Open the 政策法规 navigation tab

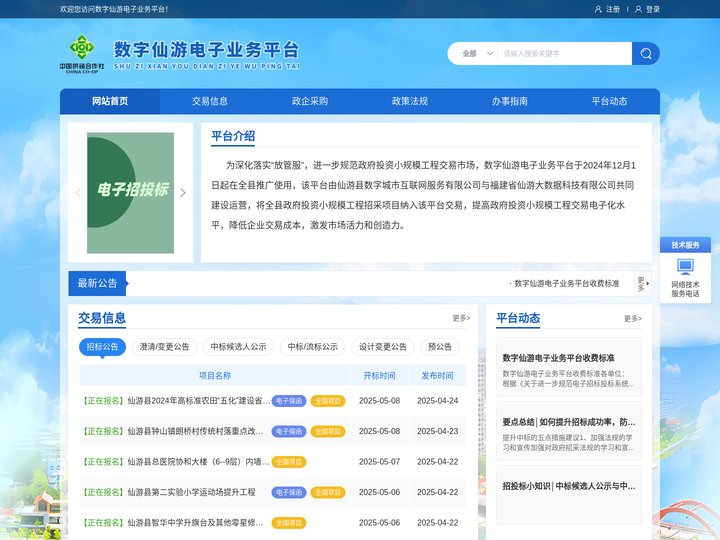click(x=410, y=101)
